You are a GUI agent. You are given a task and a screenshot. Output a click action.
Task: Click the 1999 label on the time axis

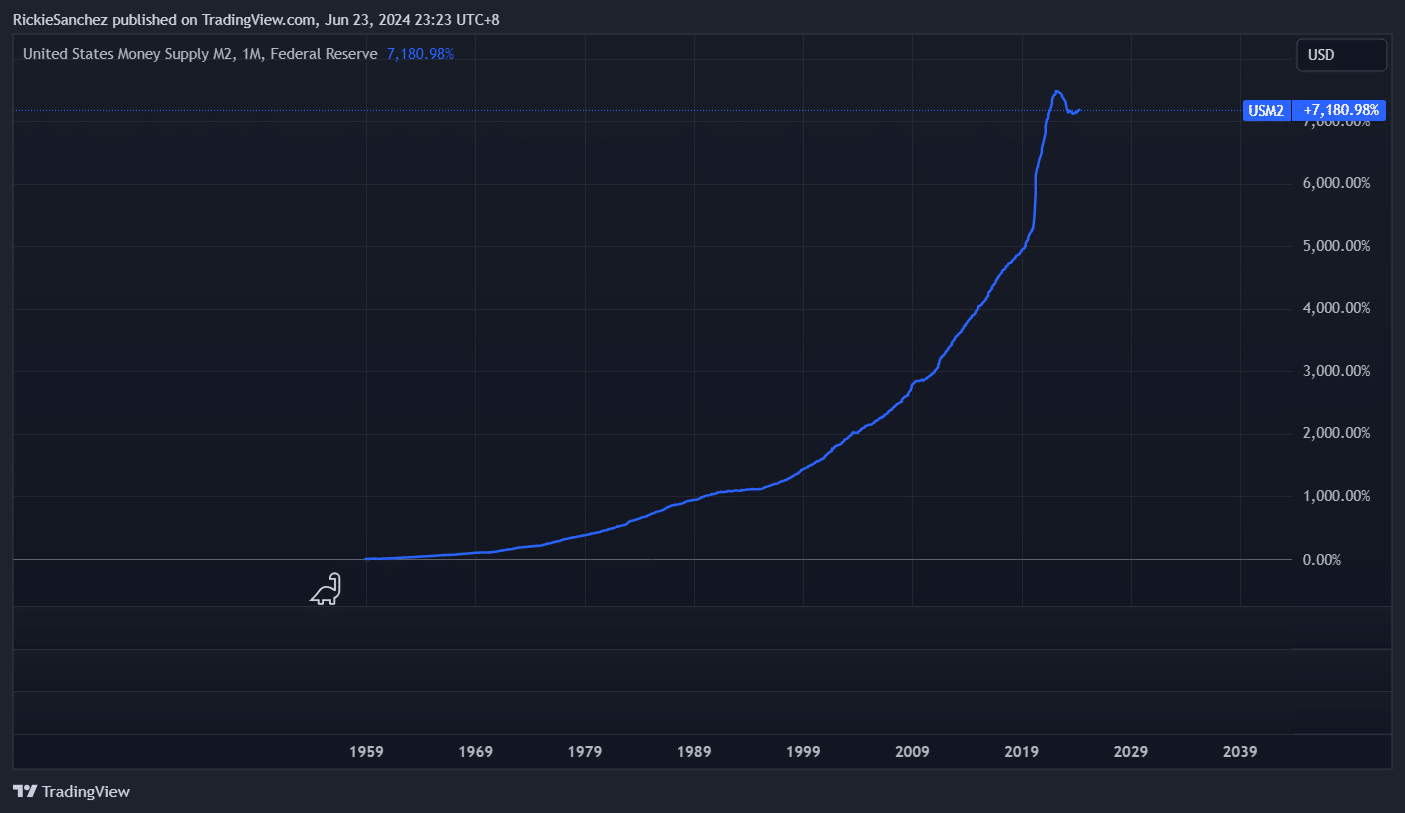803,751
